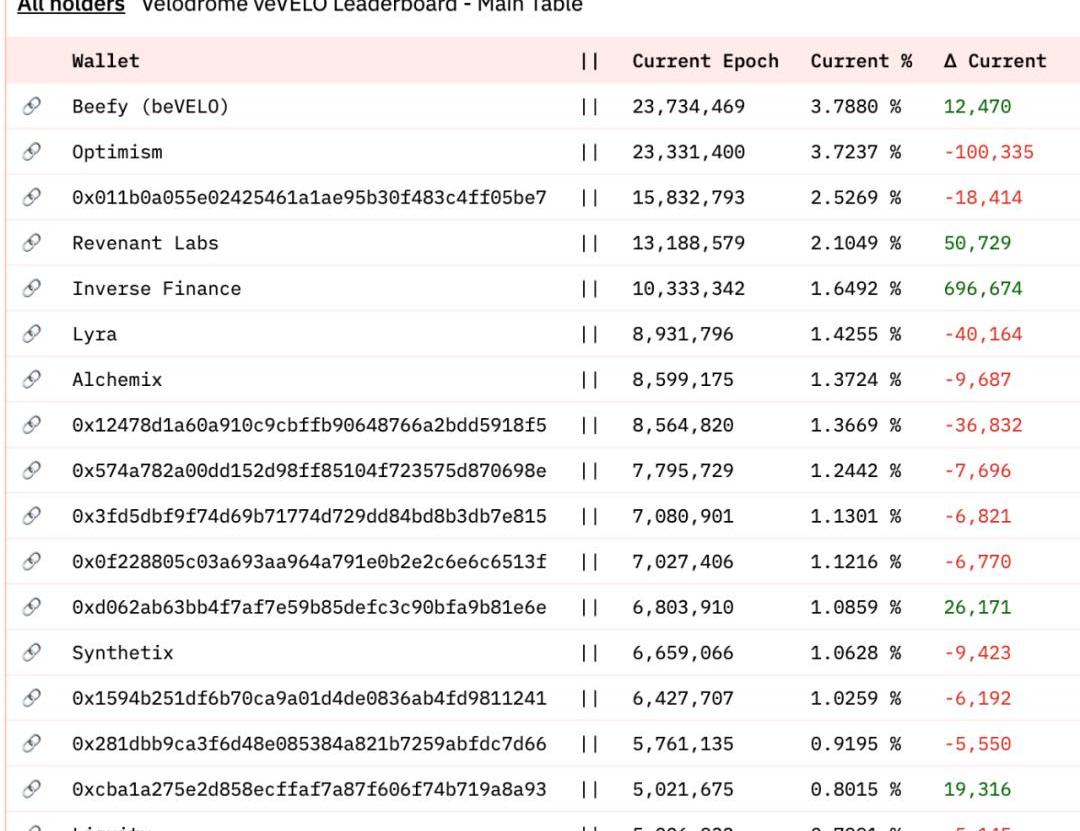Click the link icon beside Synthetix
Viewport: 1080px width, 831px height.
click(32, 652)
